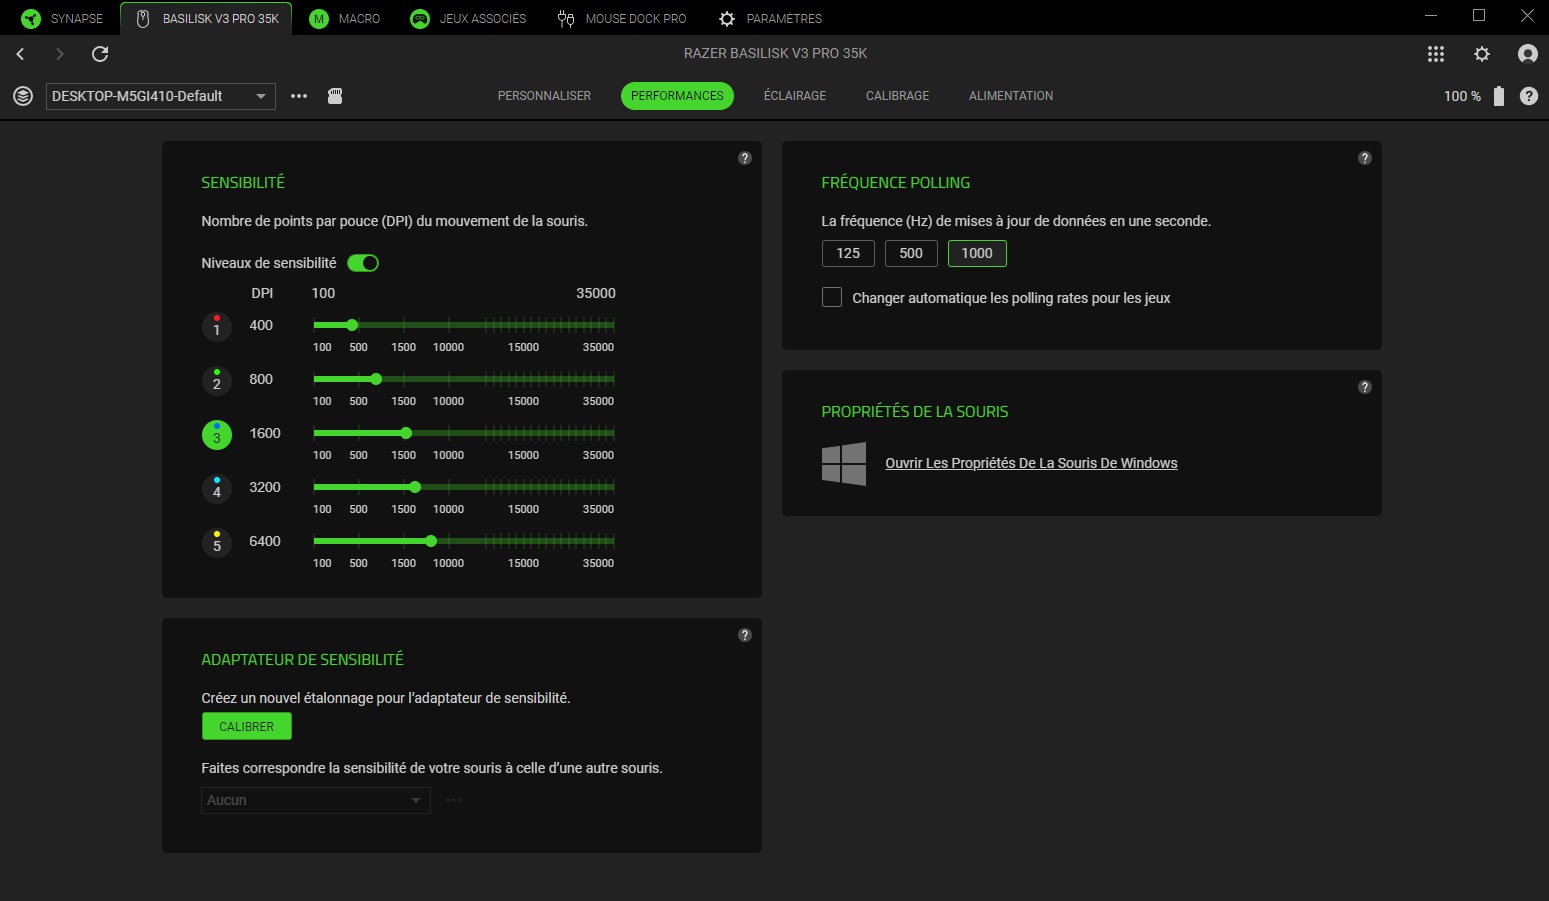Select sensitivity stage 1 at 400 DPI
Image resolution: width=1549 pixels, height=901 pixels.
point(217,327)
